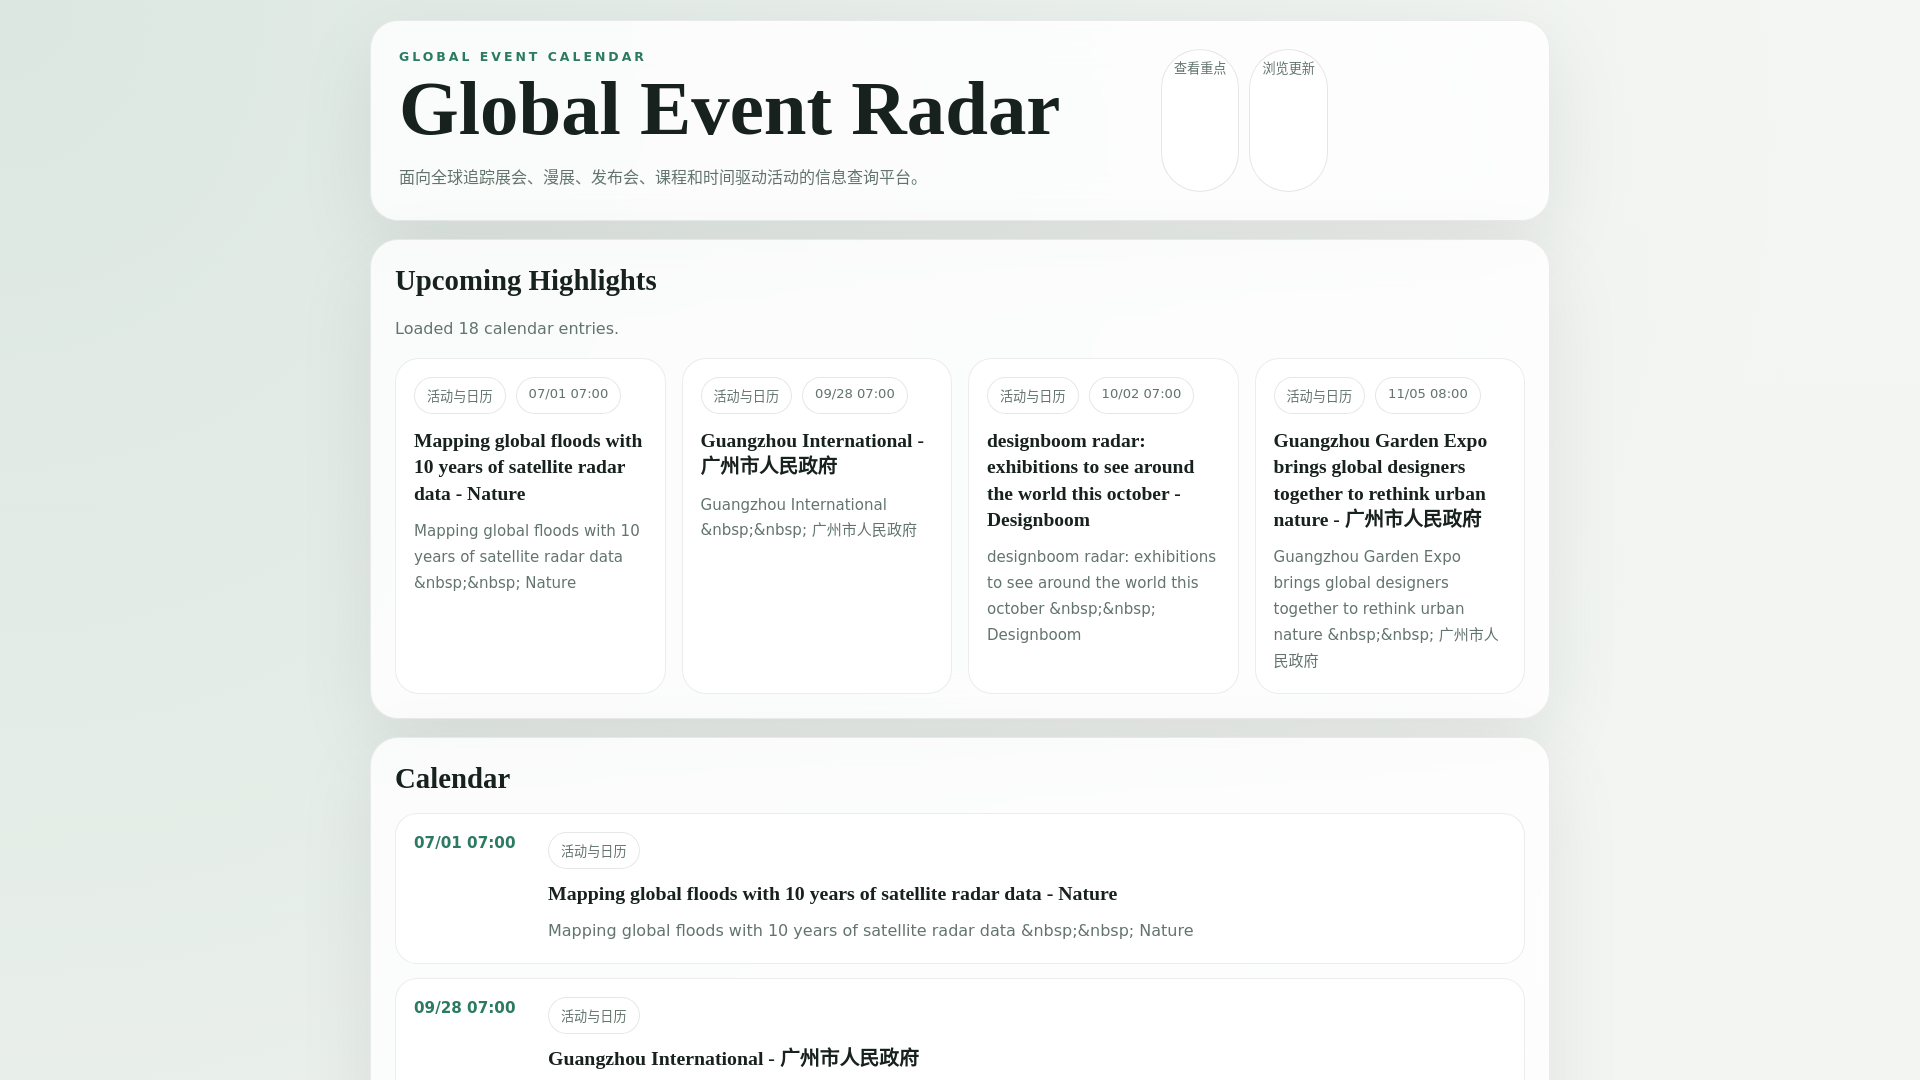Screen dimensions: 1920x1080
Task: Open the Guangzhou International calendar entry title
Action: click(733, 1059)
